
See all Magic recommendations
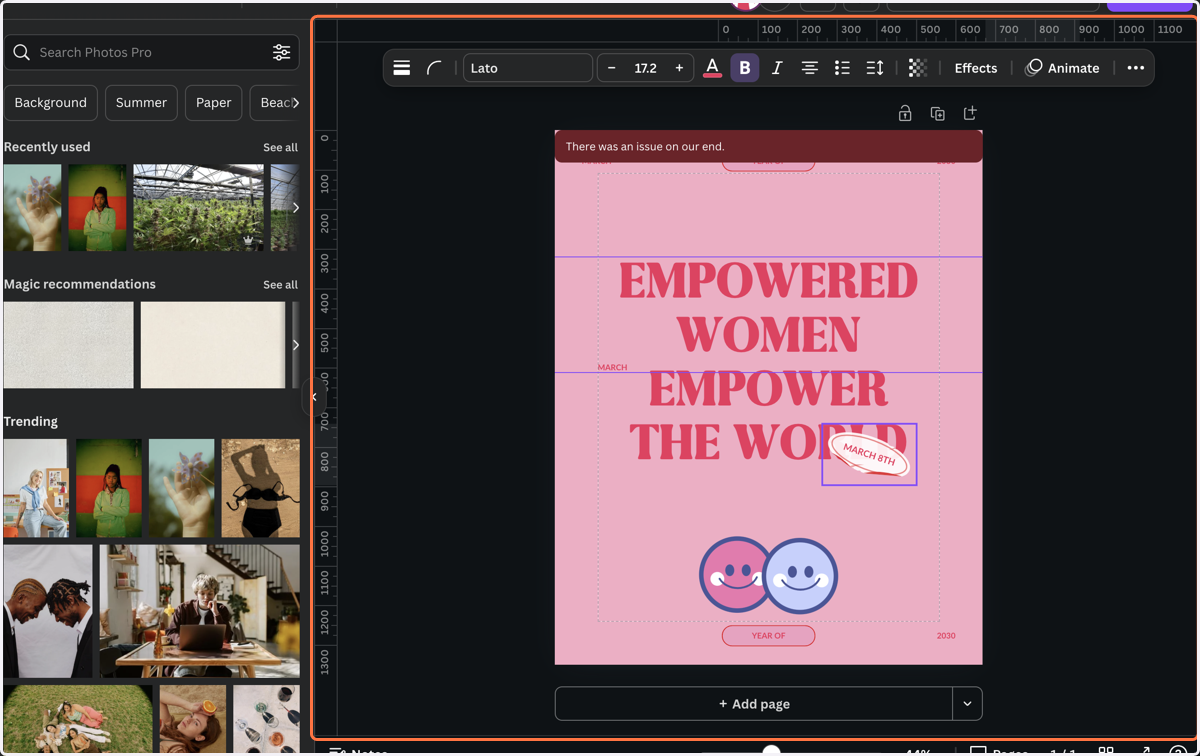coord(280,285)
